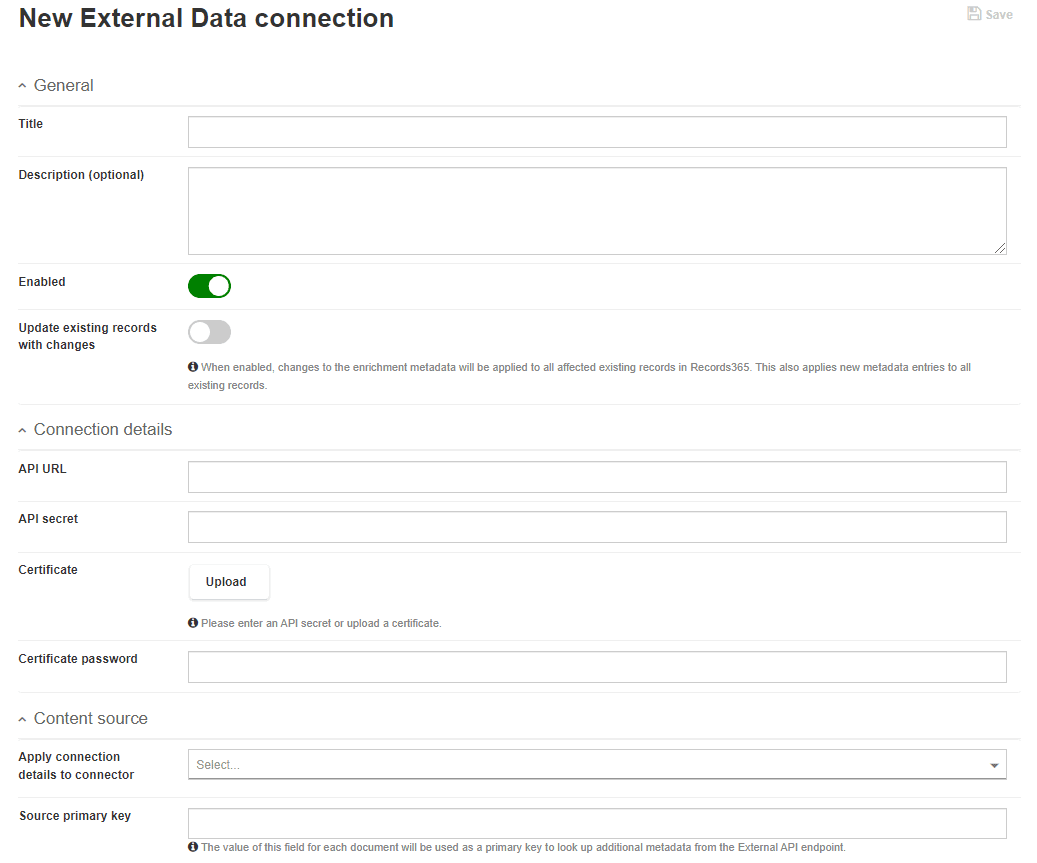
Task: Click the Upload button for Certificate
Action: 228,581
